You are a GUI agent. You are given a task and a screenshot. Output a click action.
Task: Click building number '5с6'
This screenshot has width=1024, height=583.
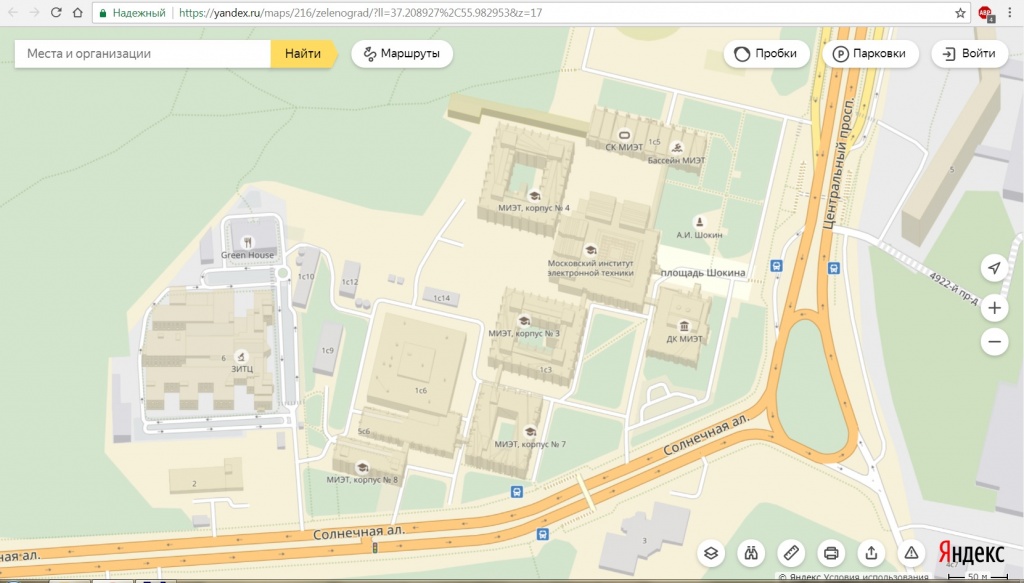pyautogui.click(x=364, y=432)
